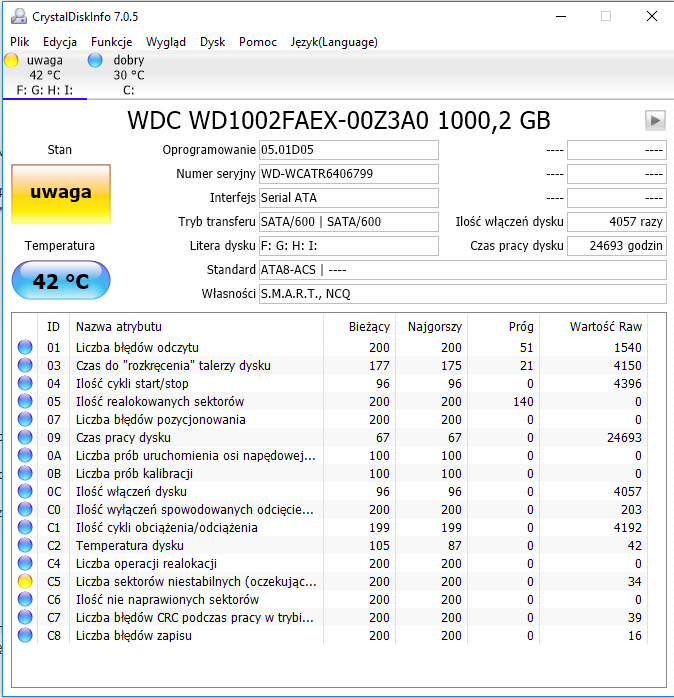This screenshot has height=698, width=674.
Task: Click the blue dobry status icon in disk bar
Action: 95,60
